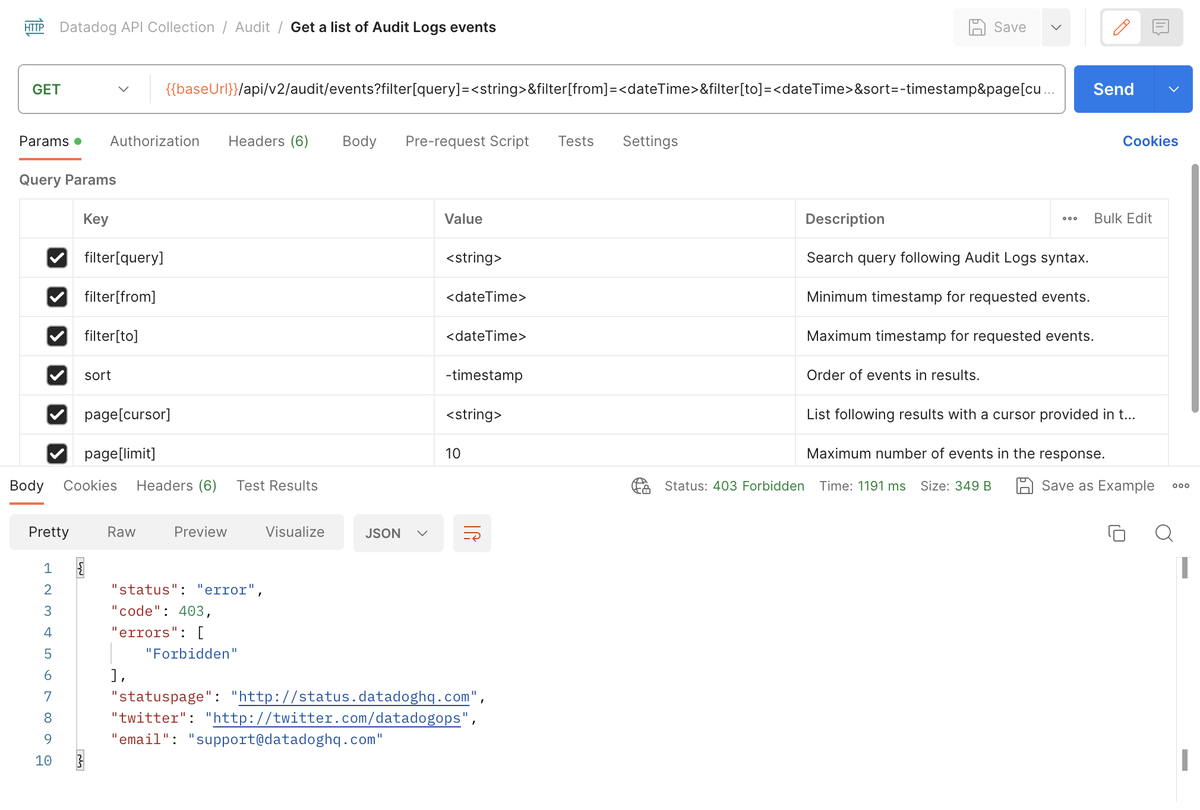Uncheck the filter[query] parameter
The width and height of the screenshot is (1200, 810).
(x=57, y=257)
